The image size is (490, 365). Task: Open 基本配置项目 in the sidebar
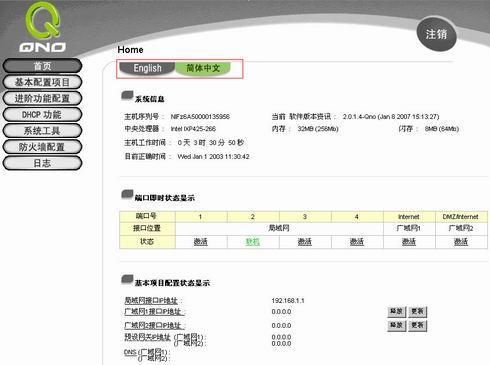(x=42, y=82)
